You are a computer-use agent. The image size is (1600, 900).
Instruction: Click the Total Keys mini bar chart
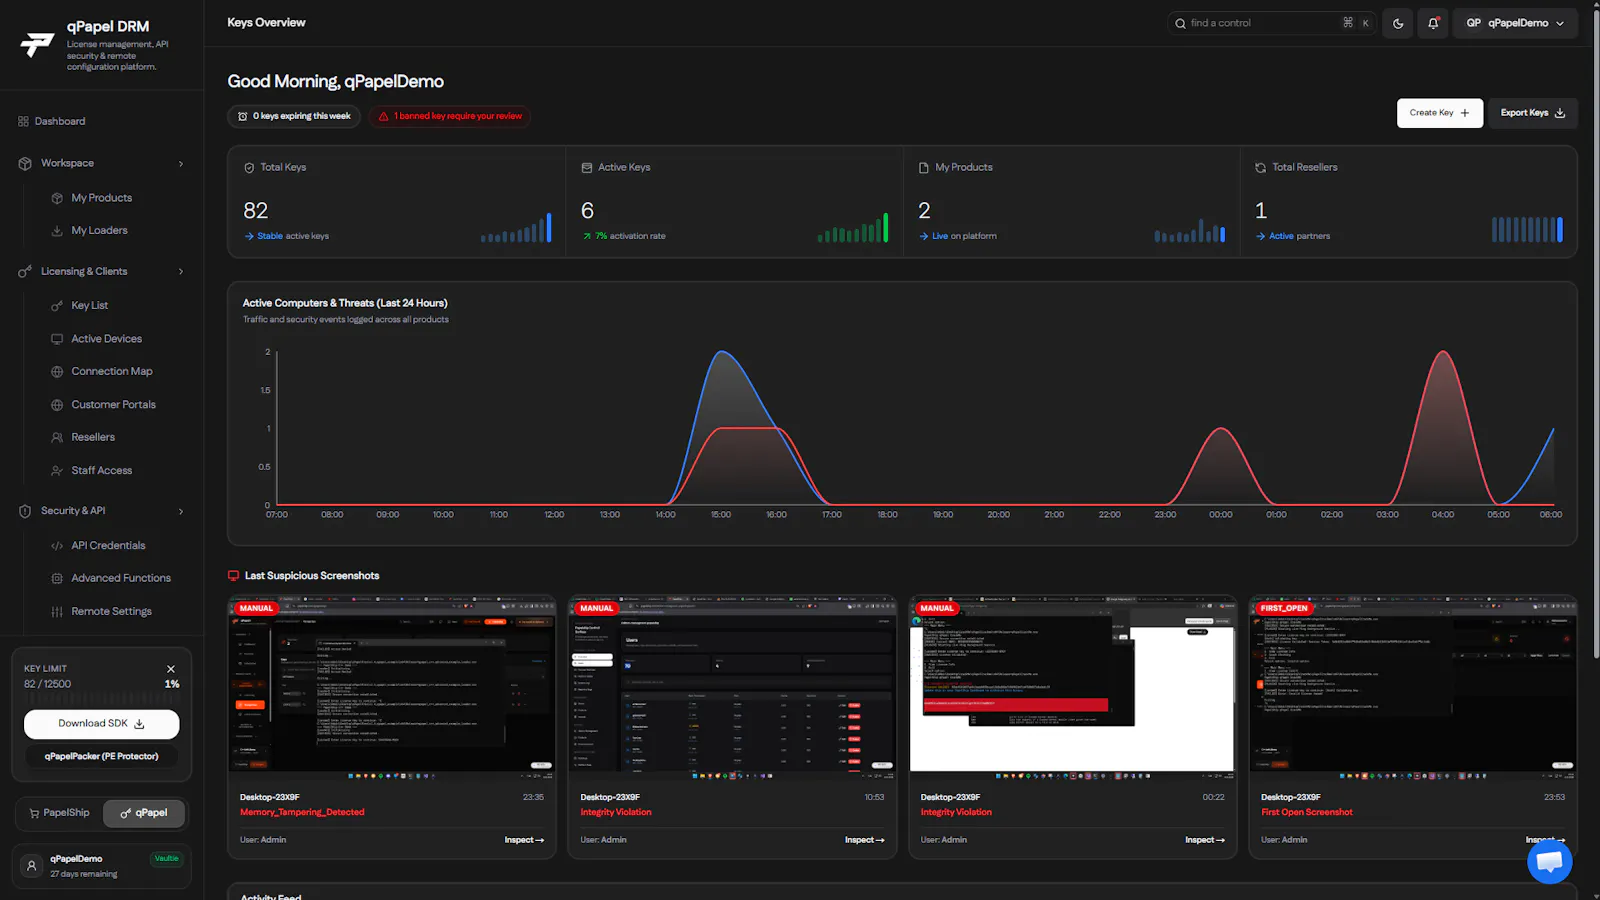(516, 228)
